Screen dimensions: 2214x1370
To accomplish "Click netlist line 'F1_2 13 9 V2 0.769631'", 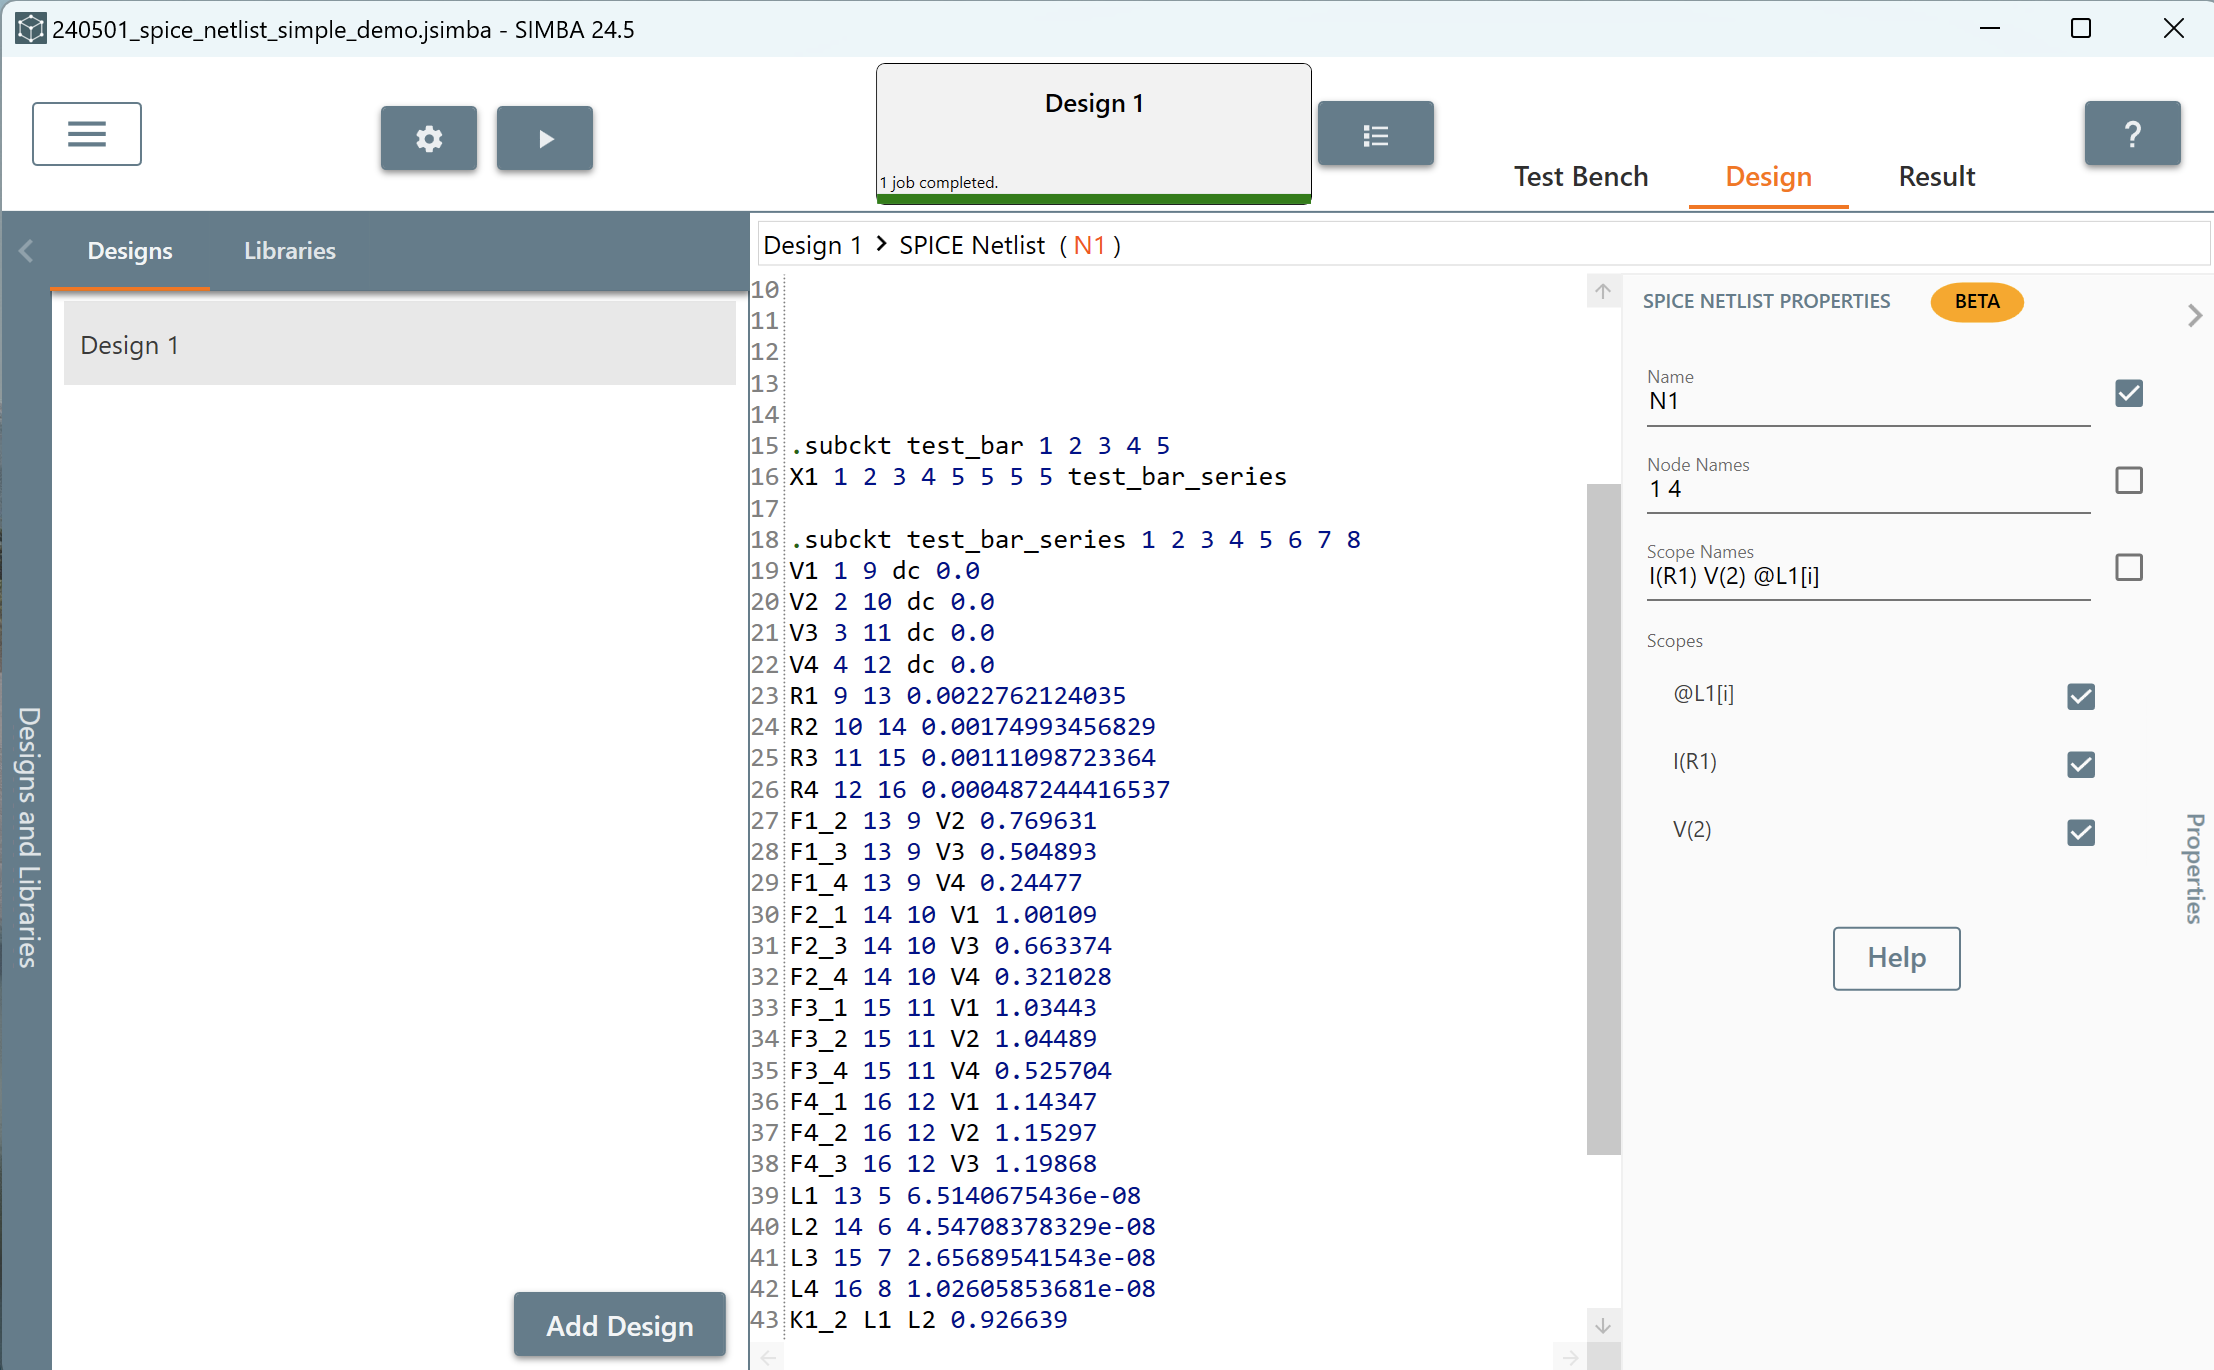I will pyautogui.click(x=943, y=820).
